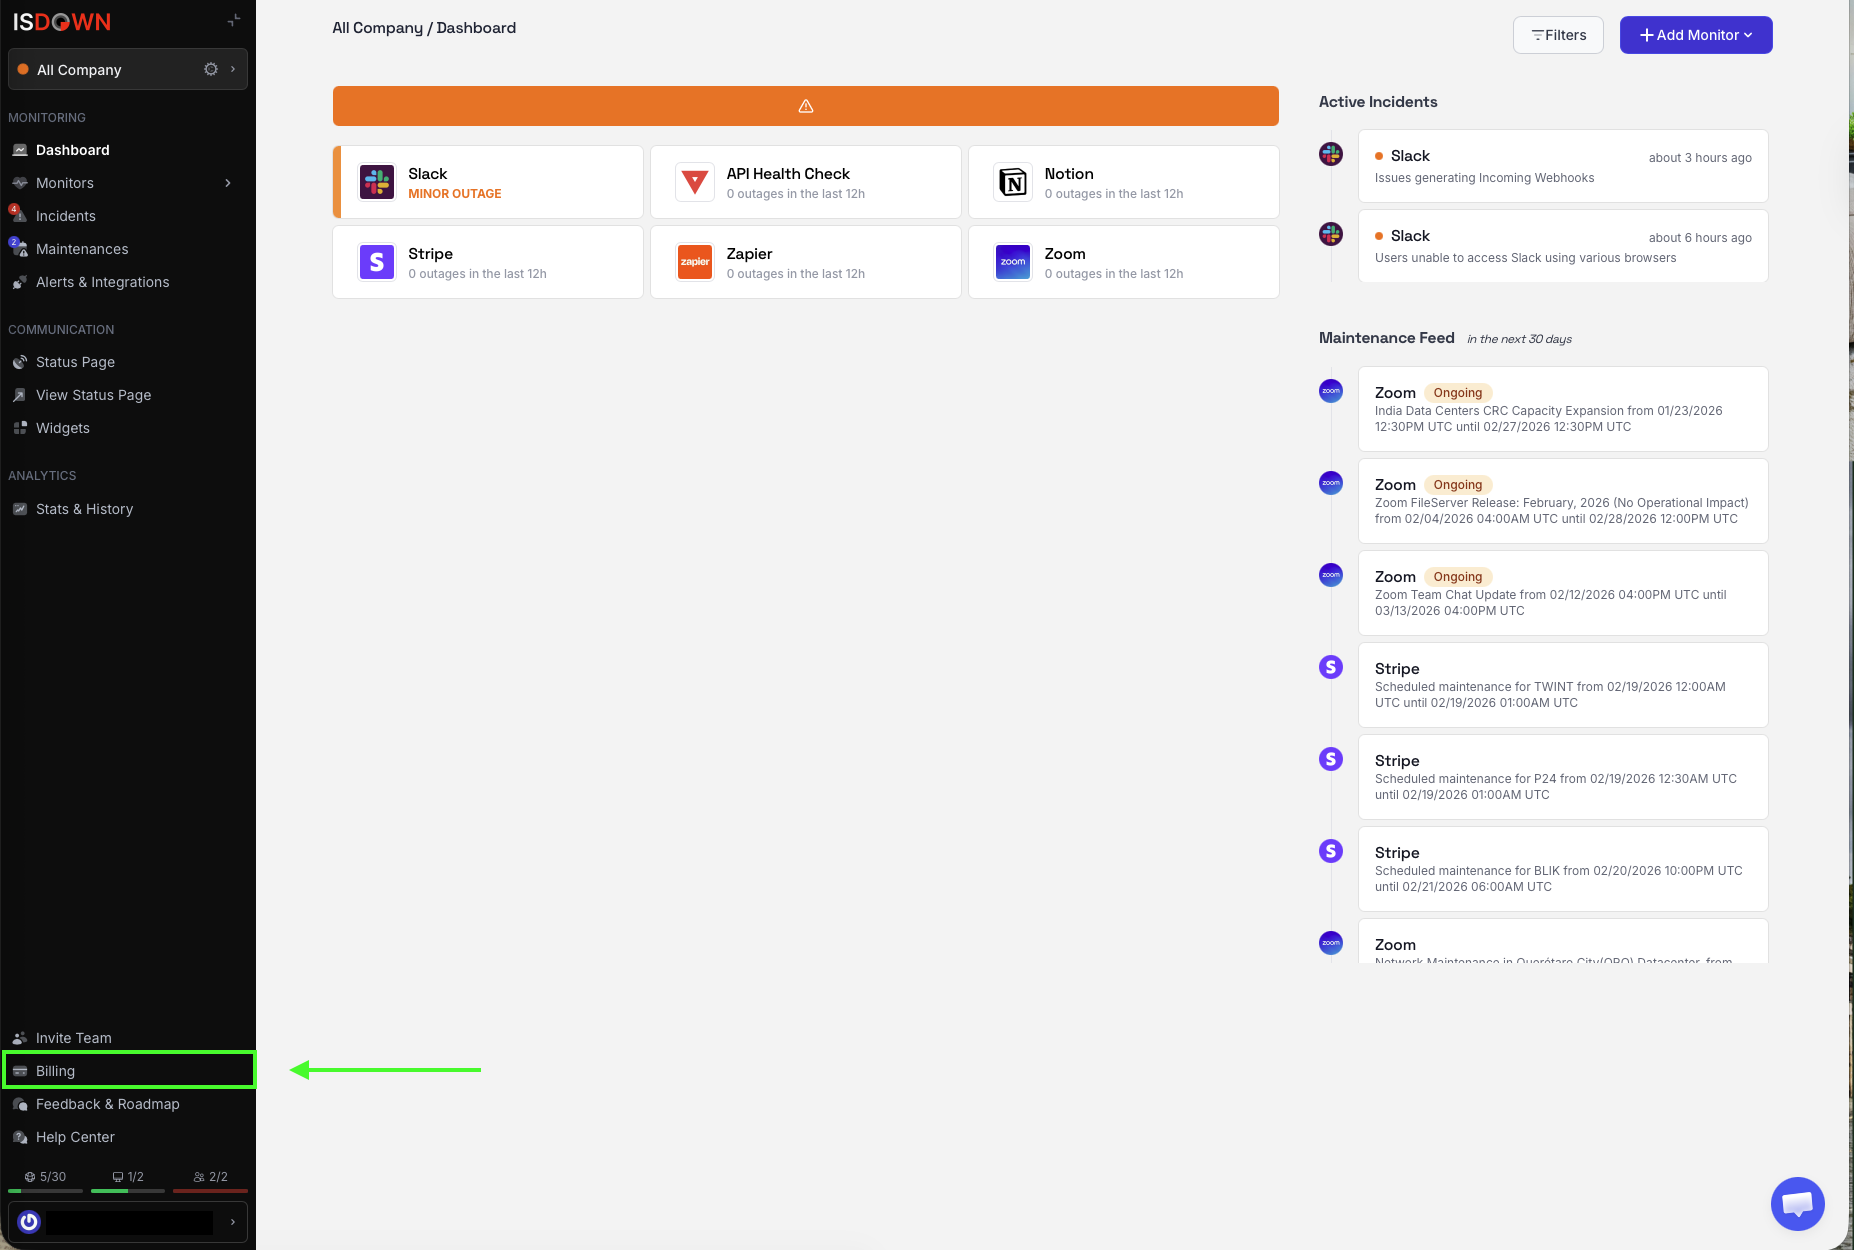Click the settings gear next to All Company
Image resolution: width=1854 pixels, height=1250 pixels.
(x=211, y=69)
